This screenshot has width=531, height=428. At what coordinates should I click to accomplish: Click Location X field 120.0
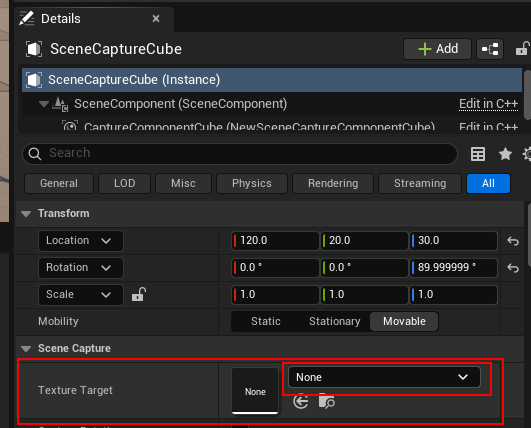[275, 241]
